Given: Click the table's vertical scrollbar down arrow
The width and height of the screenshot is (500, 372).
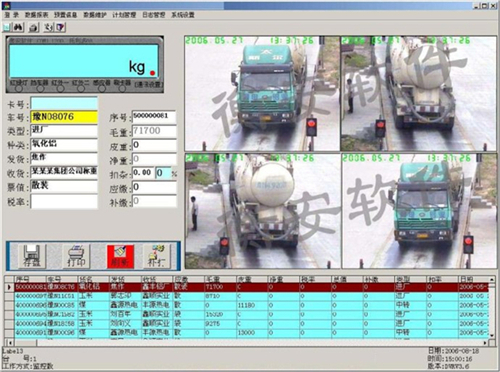Looking at the screenshot, I should tap(492, 335).
